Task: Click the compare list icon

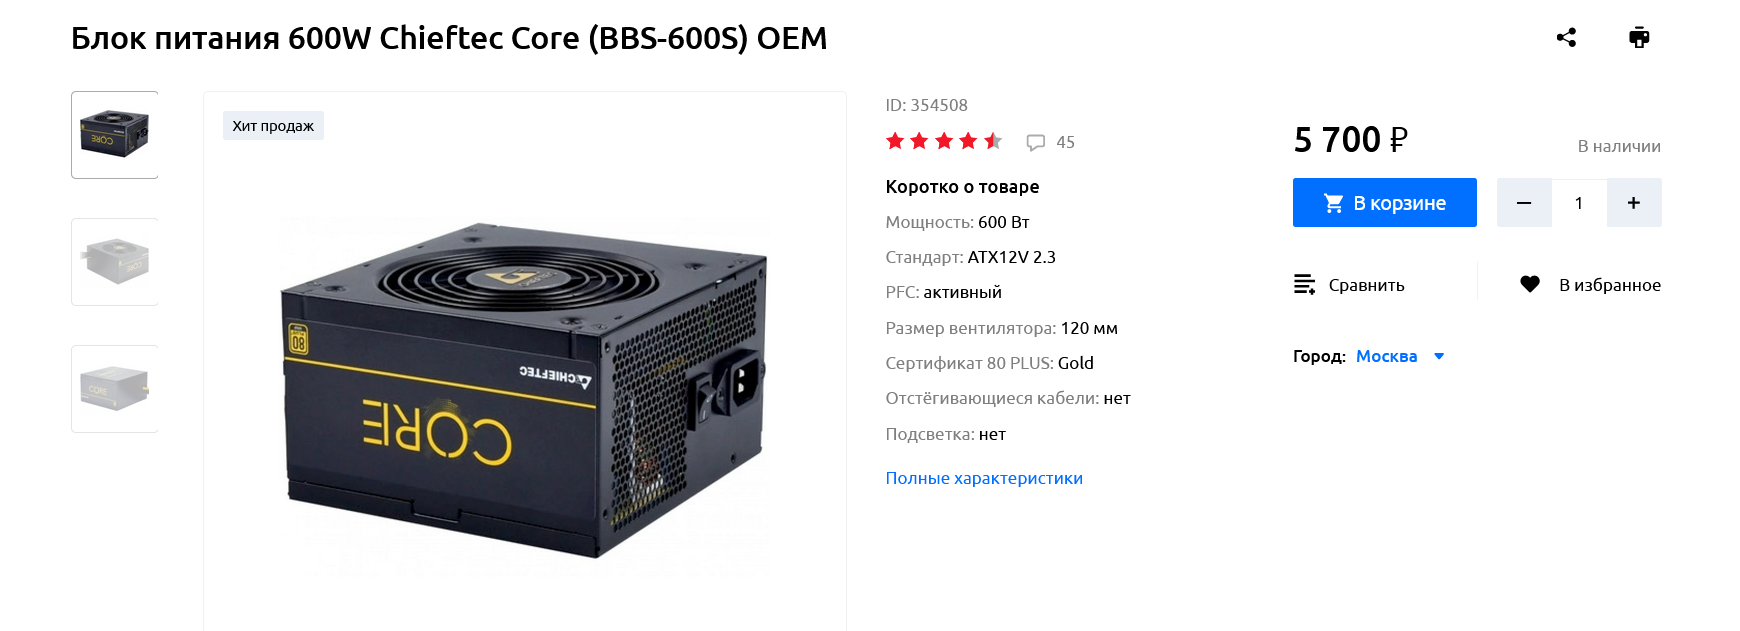Action: click(x=1304, y=285)
